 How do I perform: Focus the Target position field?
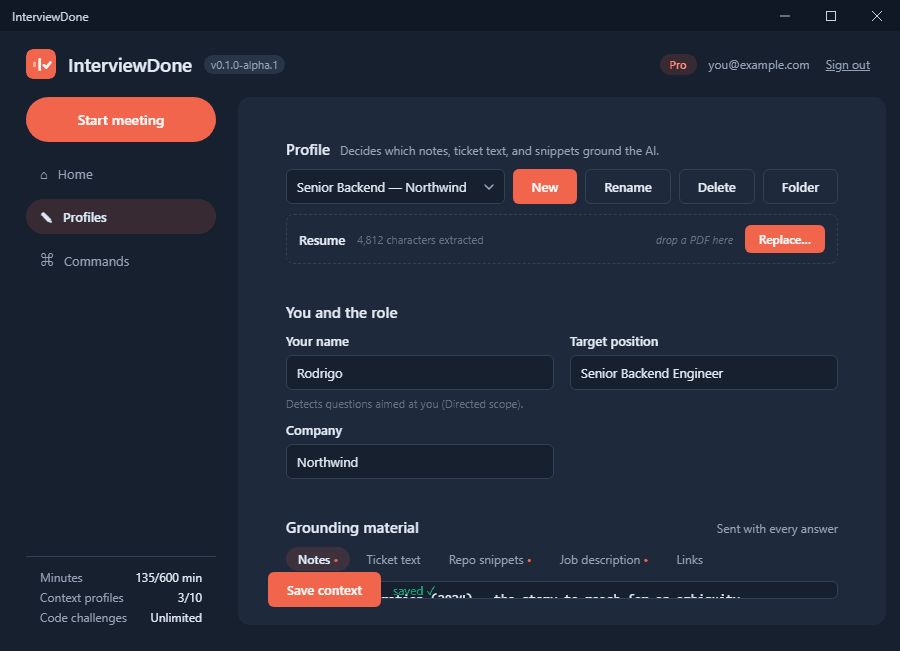704,373
